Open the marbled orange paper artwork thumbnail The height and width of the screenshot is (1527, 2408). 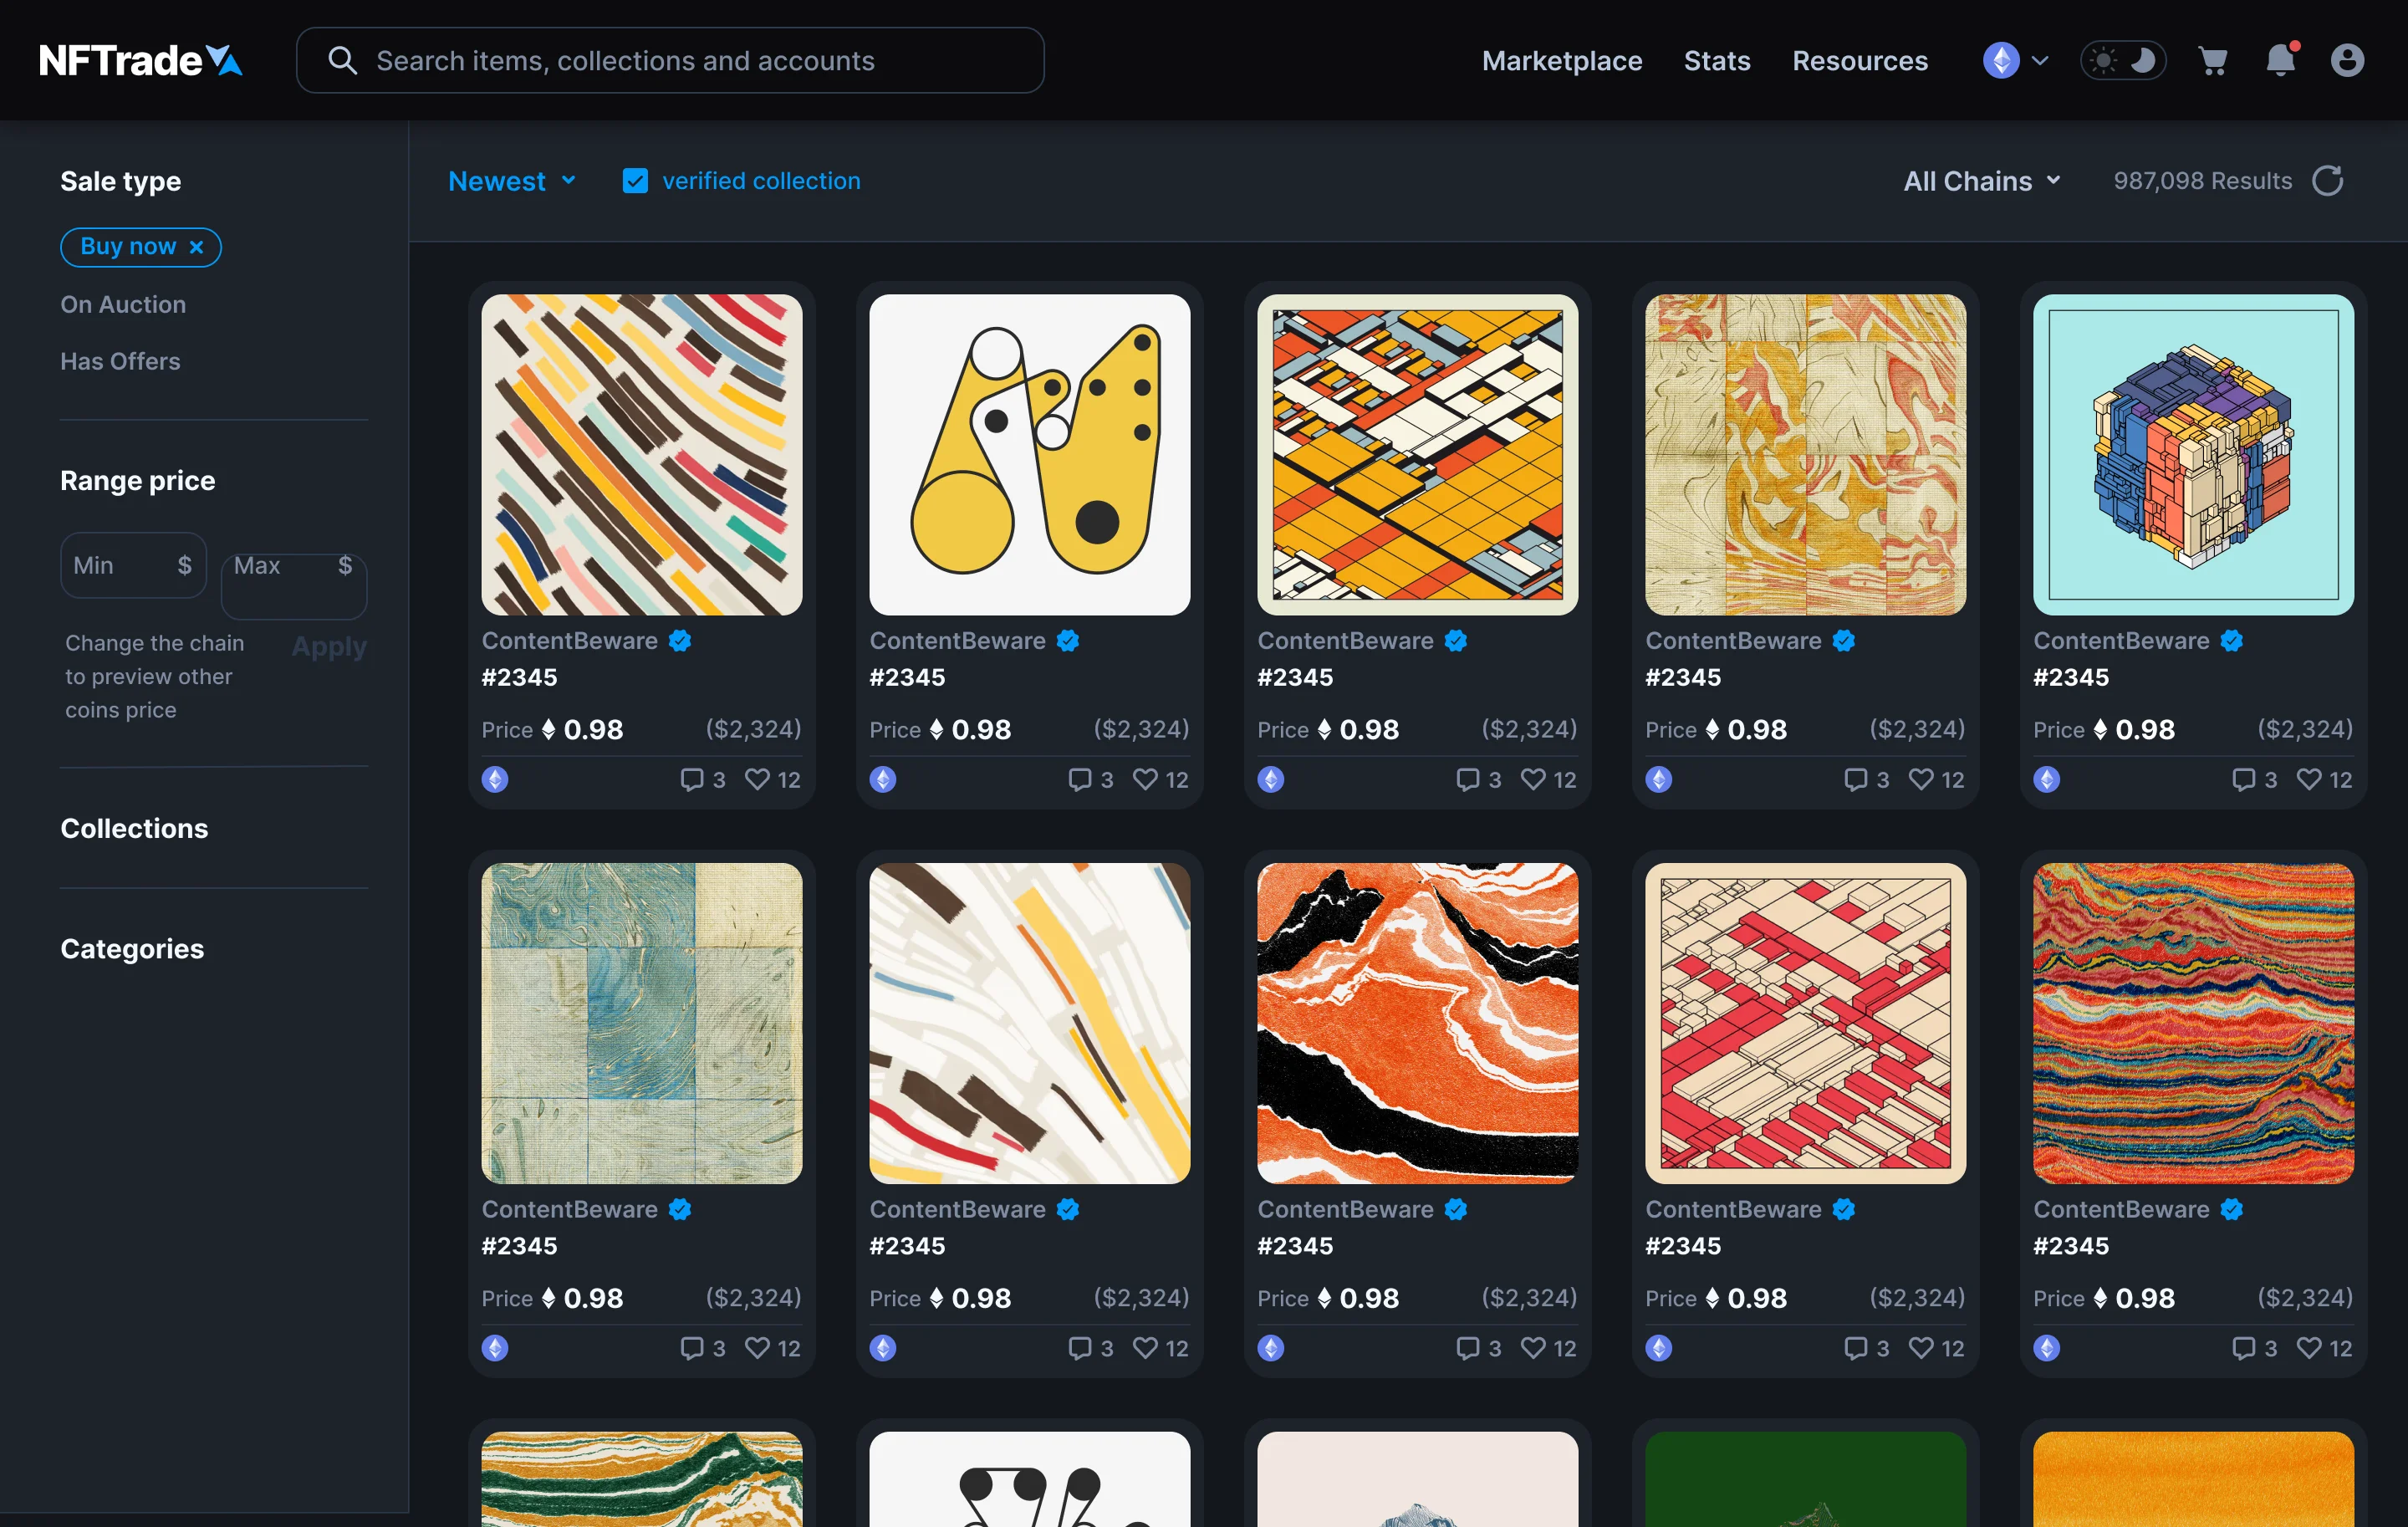coord(1805,454)
